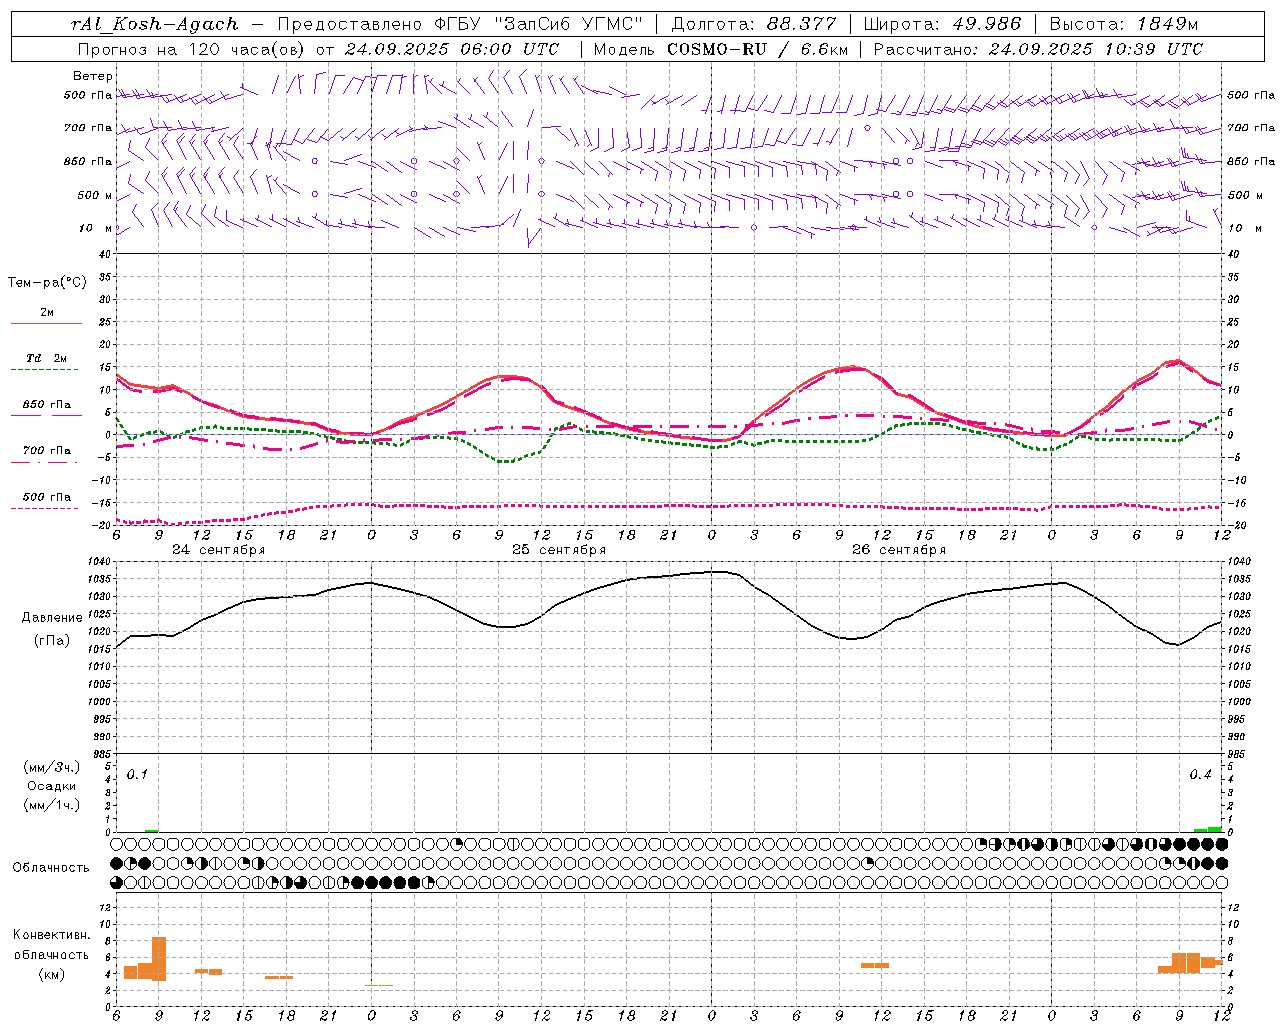Viewport: 1280px width, 1024px height.
Task: Click the Прогноз на 120 часа(ов) text
Action: [x=192, y=49]
